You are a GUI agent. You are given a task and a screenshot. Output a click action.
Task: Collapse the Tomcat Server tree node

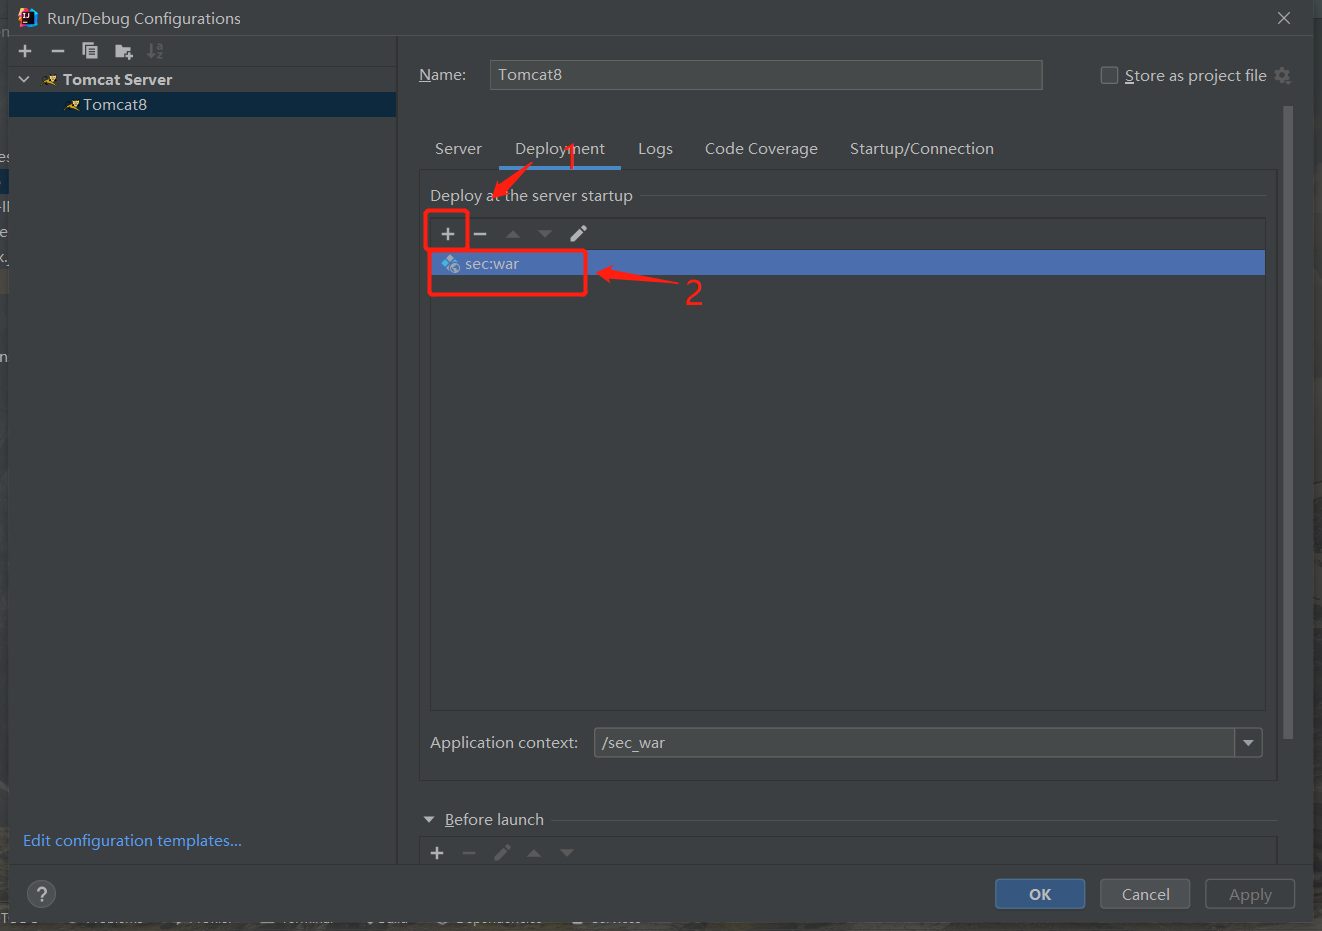(24, 79)
